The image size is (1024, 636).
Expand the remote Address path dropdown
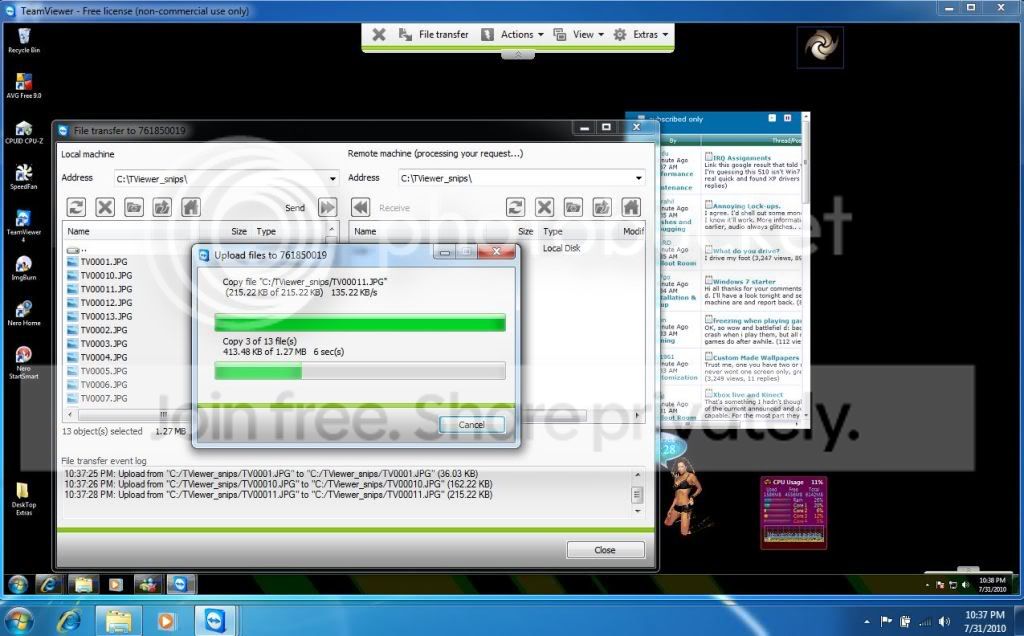pyautogui.click(x=639, y=178)
